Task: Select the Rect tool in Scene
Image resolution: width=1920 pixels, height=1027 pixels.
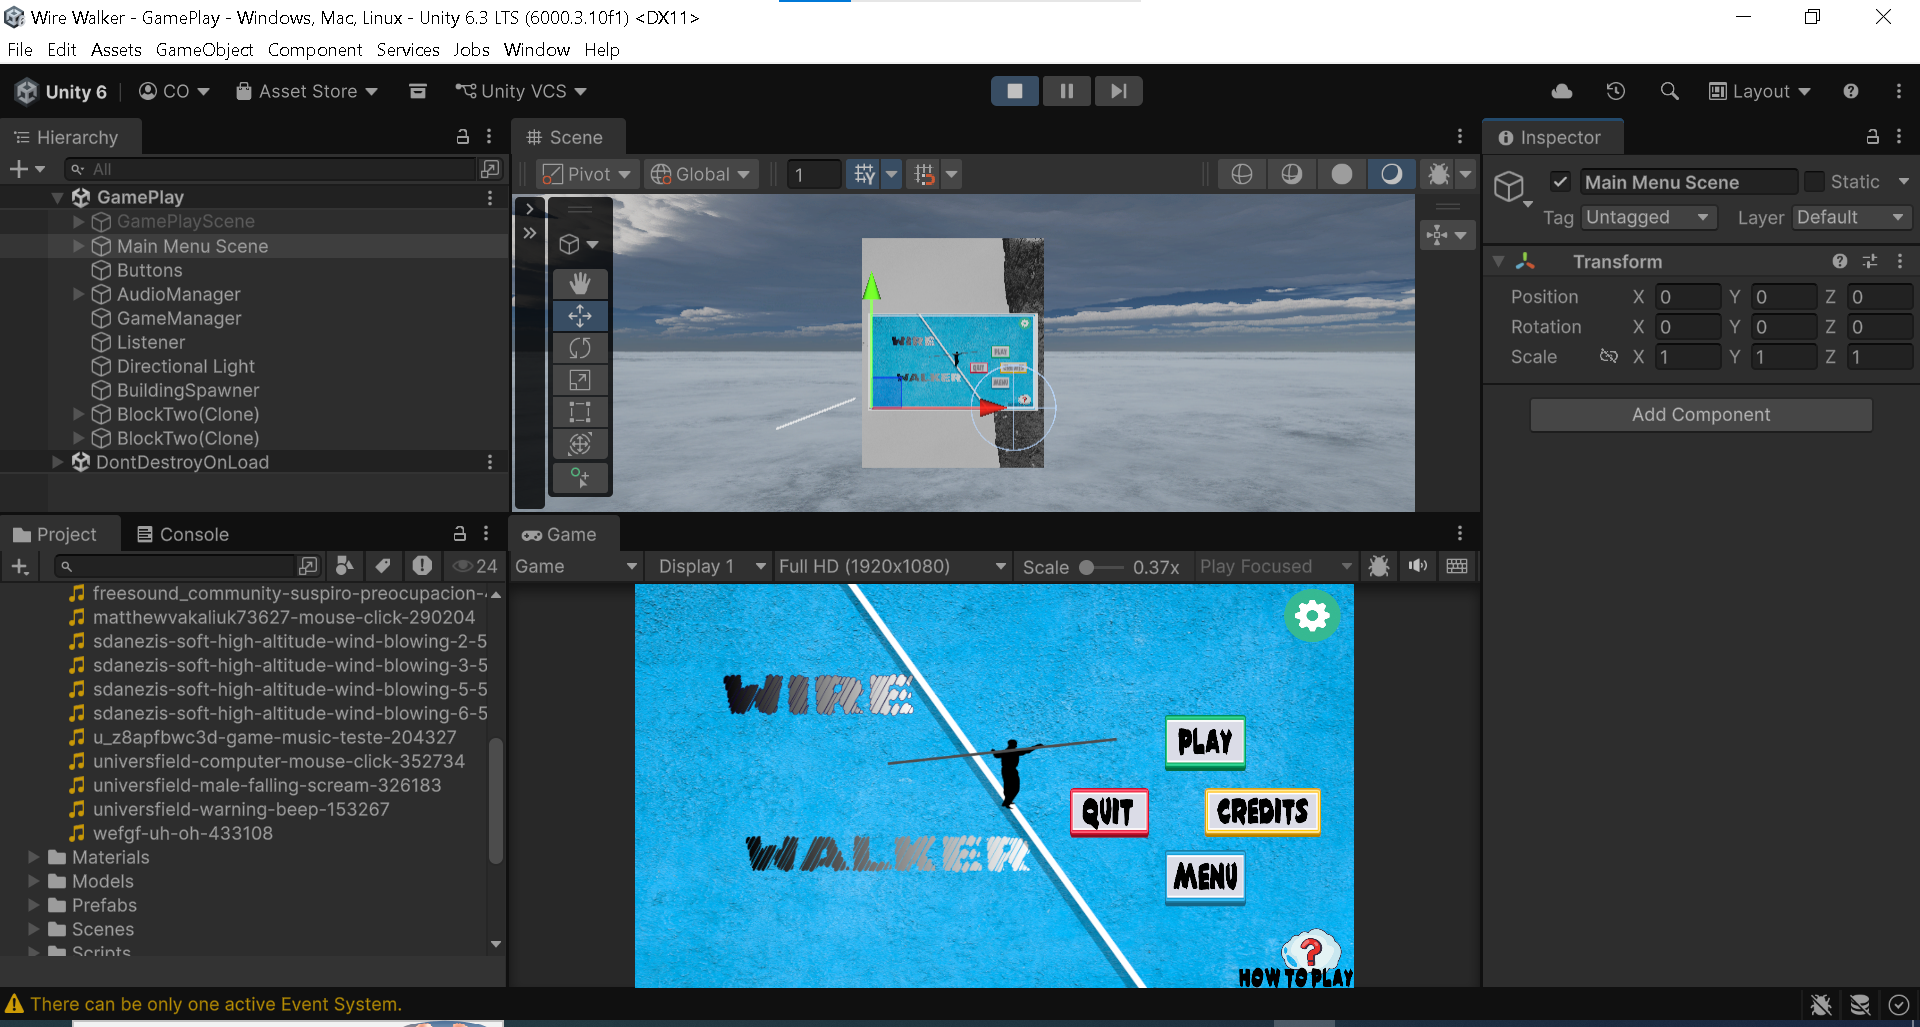Action: 580,412
